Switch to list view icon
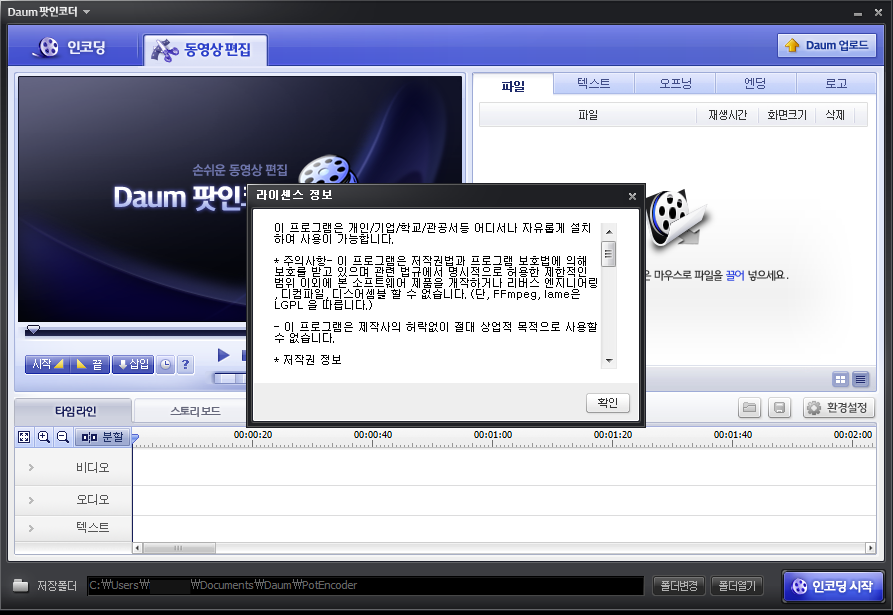 pos(861,379)
